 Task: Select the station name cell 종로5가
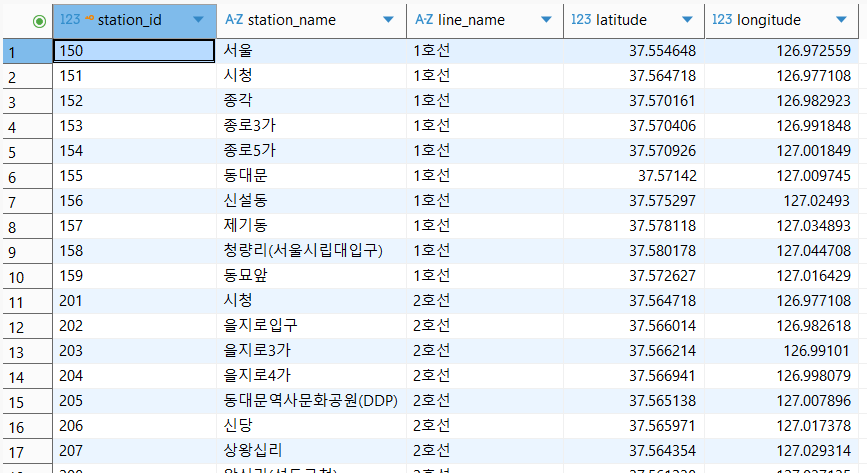click(311, 151)
